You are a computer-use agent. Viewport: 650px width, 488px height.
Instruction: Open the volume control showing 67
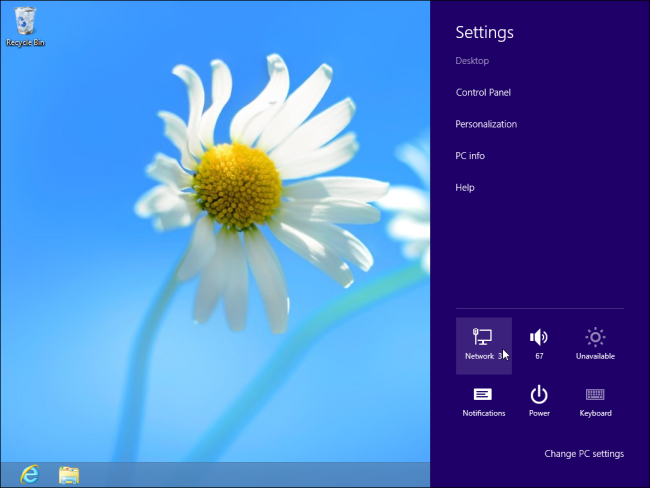(539, 346)
